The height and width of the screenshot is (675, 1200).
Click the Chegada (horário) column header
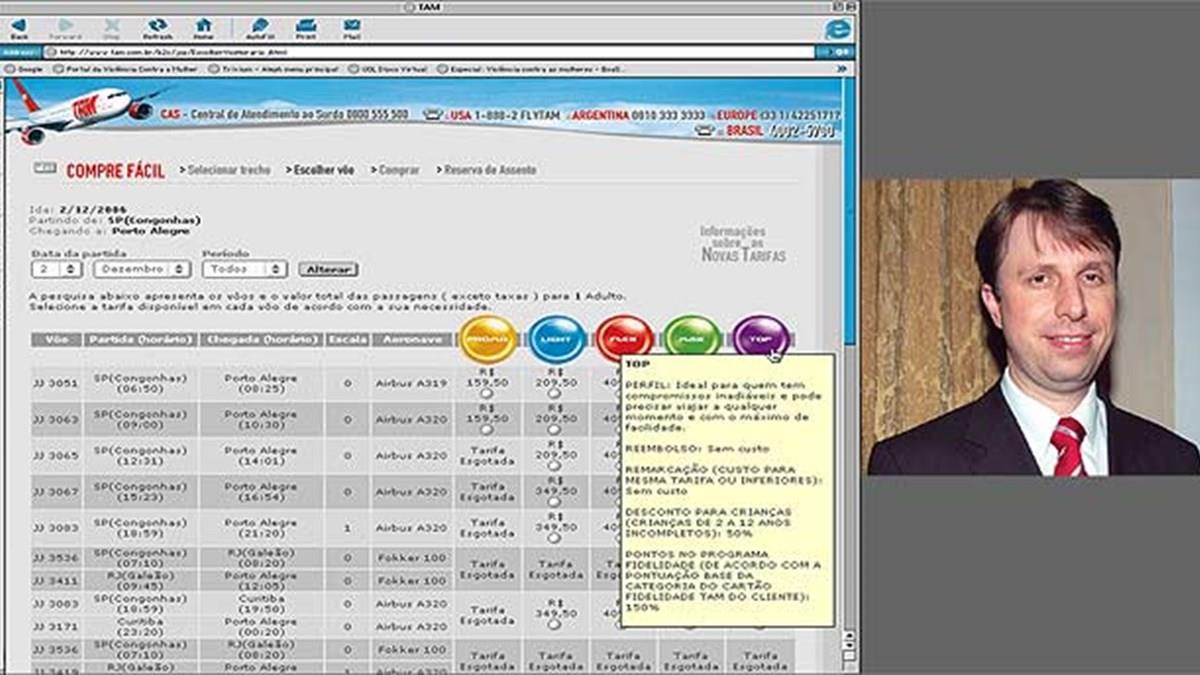pos(260,340)
